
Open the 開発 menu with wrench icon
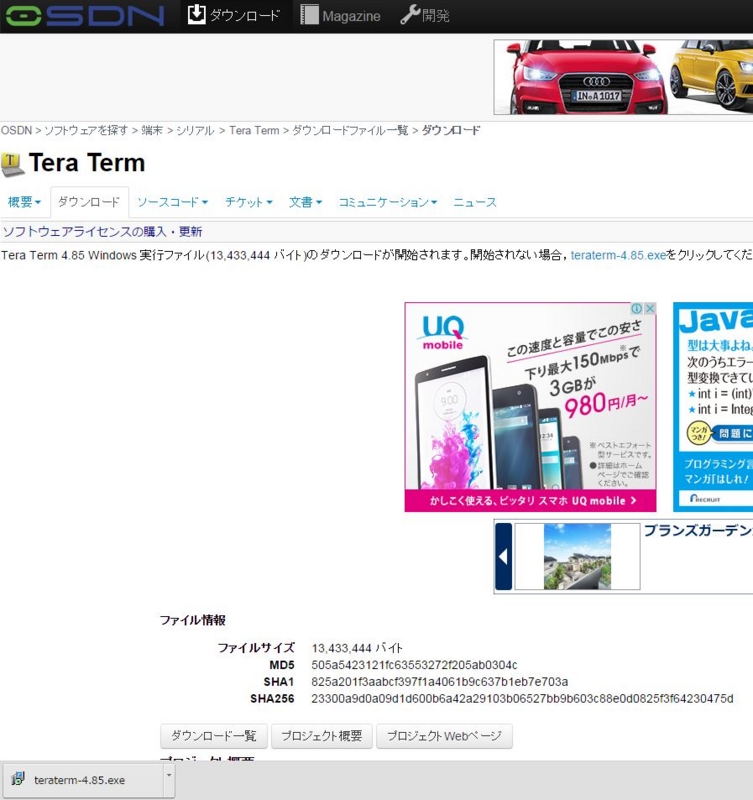click(x=424, y=15)
